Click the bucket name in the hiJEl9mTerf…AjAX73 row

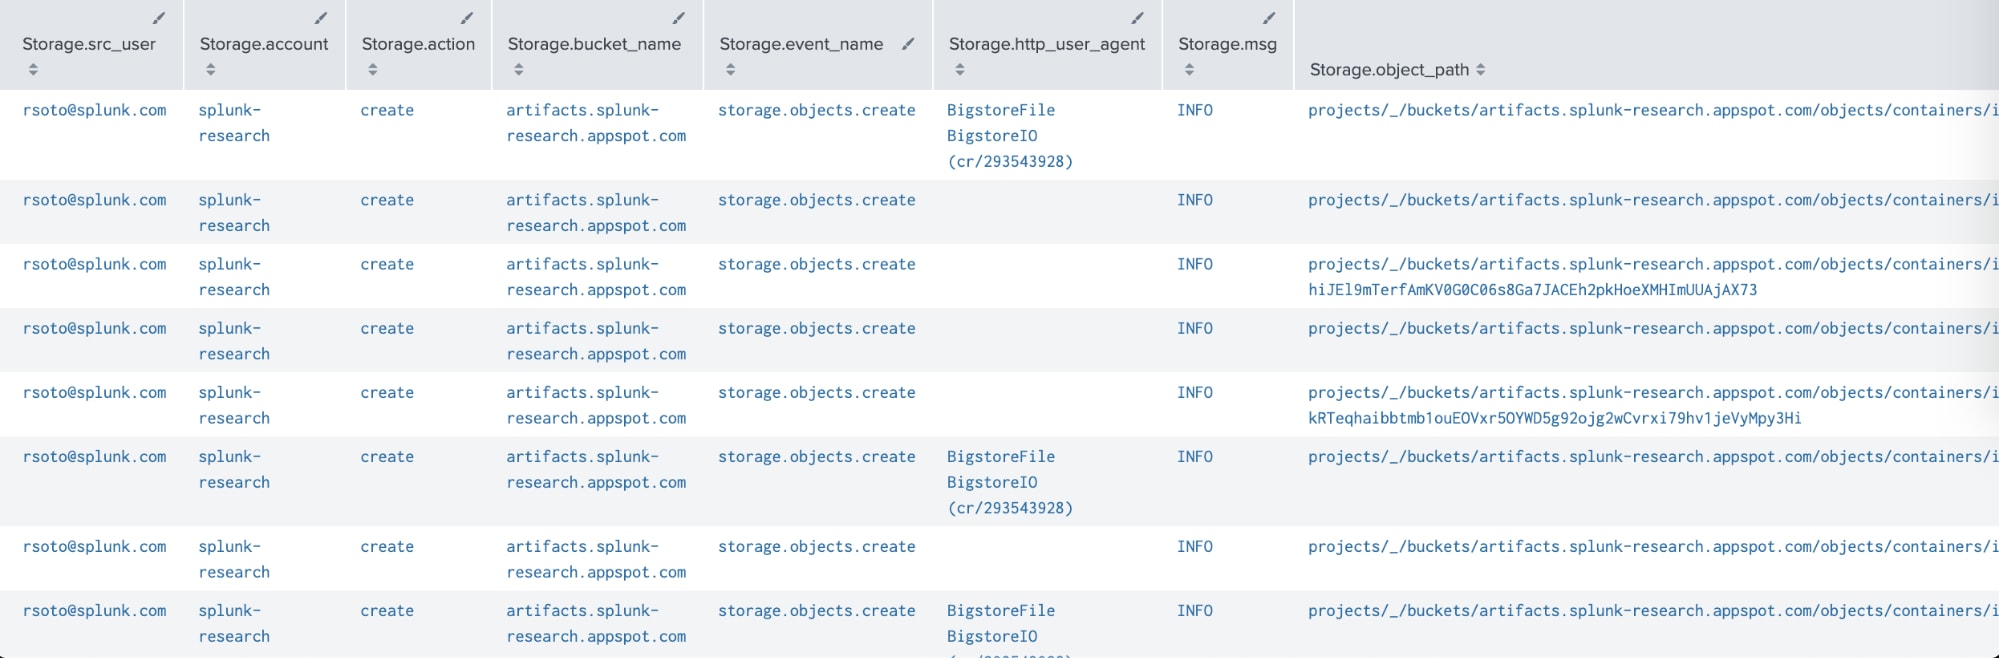click(x=596, y=277)
